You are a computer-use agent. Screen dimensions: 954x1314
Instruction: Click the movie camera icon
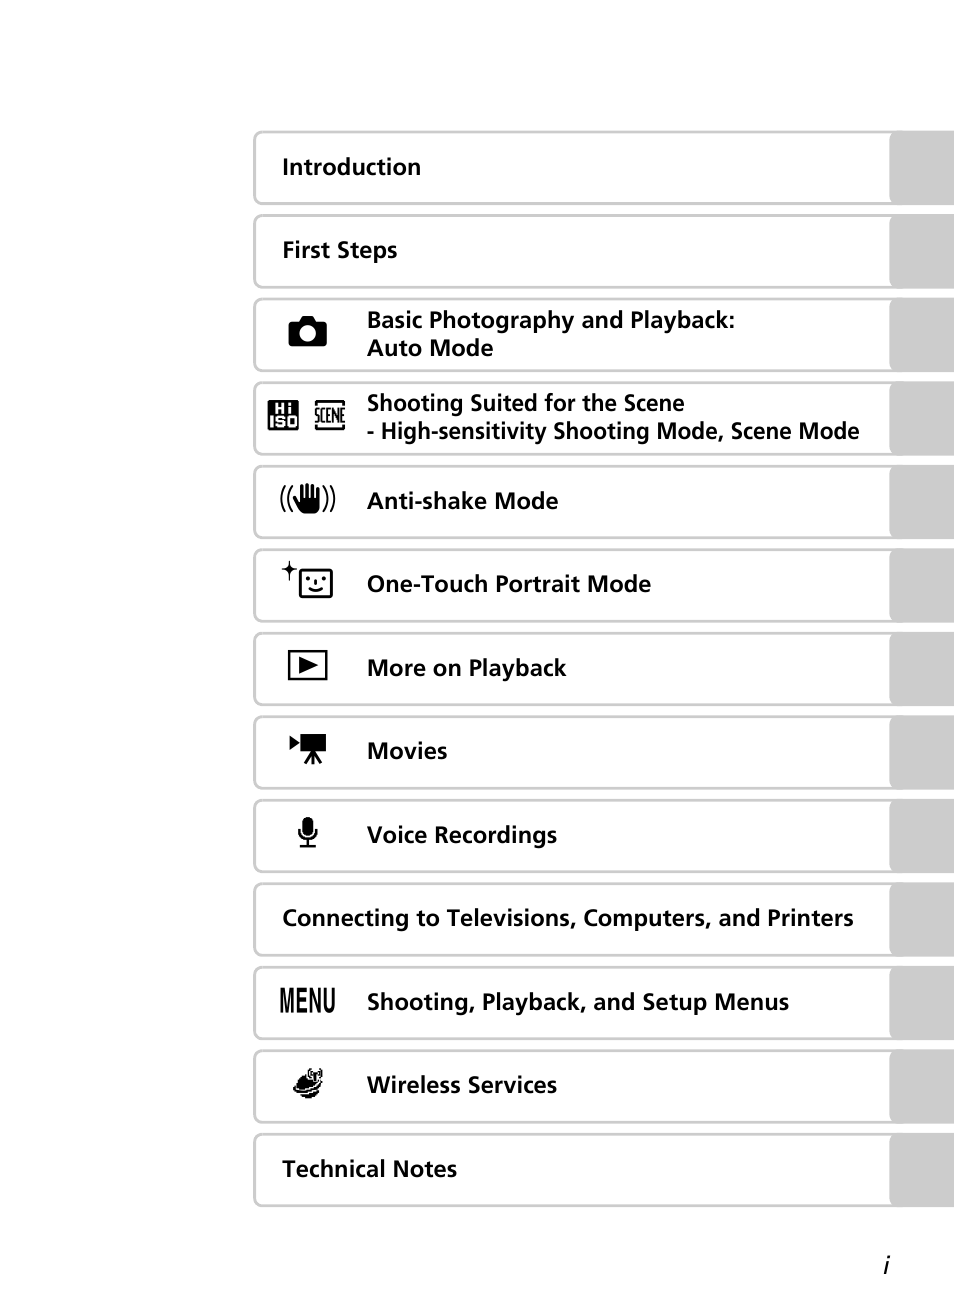308,748
